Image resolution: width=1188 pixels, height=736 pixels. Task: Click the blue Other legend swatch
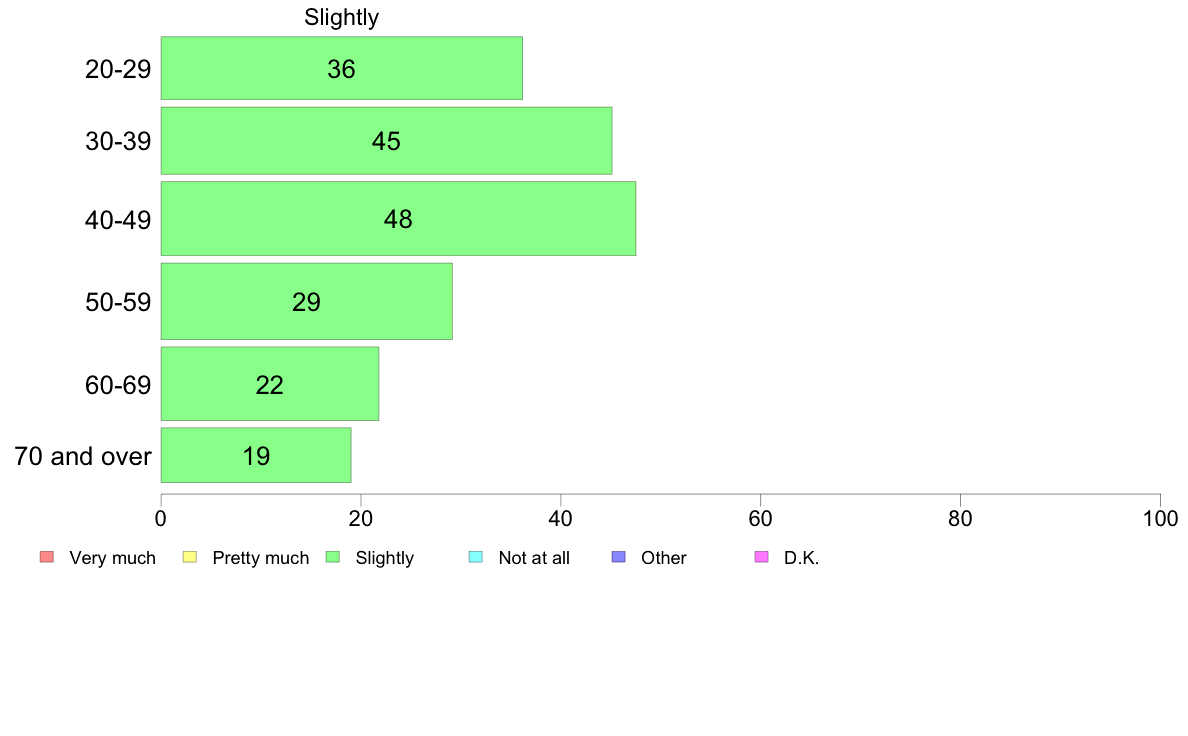point(618,557)
